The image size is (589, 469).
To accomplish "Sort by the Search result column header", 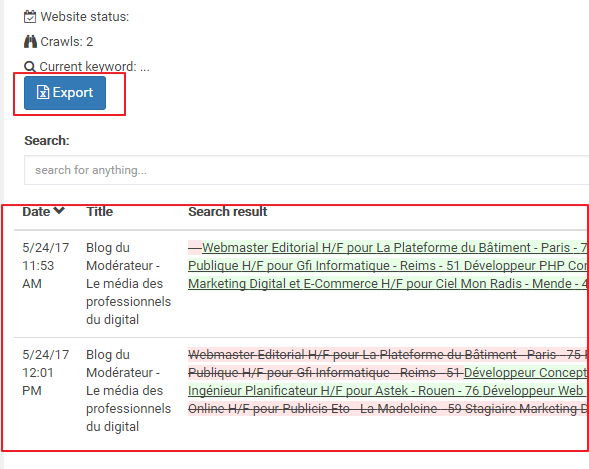I will 228,211.
